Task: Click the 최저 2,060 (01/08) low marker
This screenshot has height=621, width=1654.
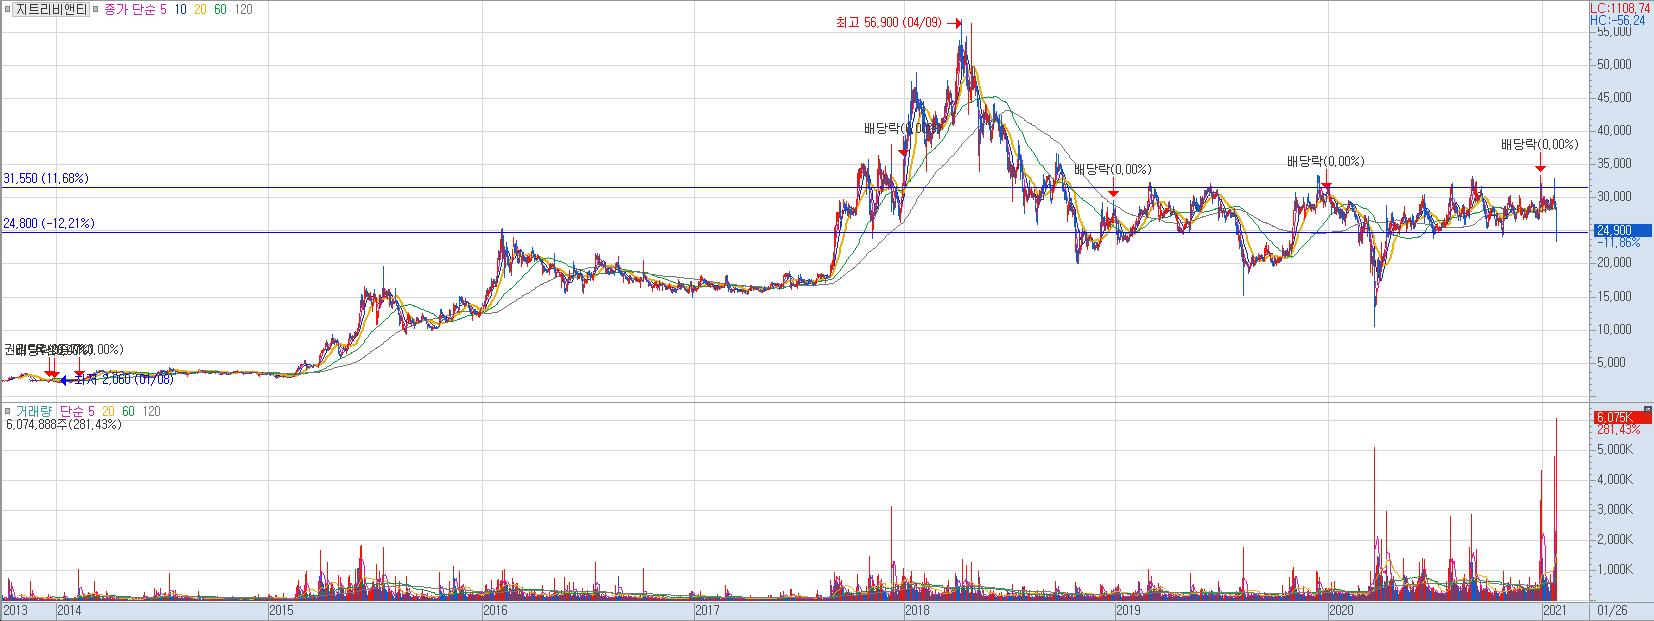Action: (x=118, y=380)
